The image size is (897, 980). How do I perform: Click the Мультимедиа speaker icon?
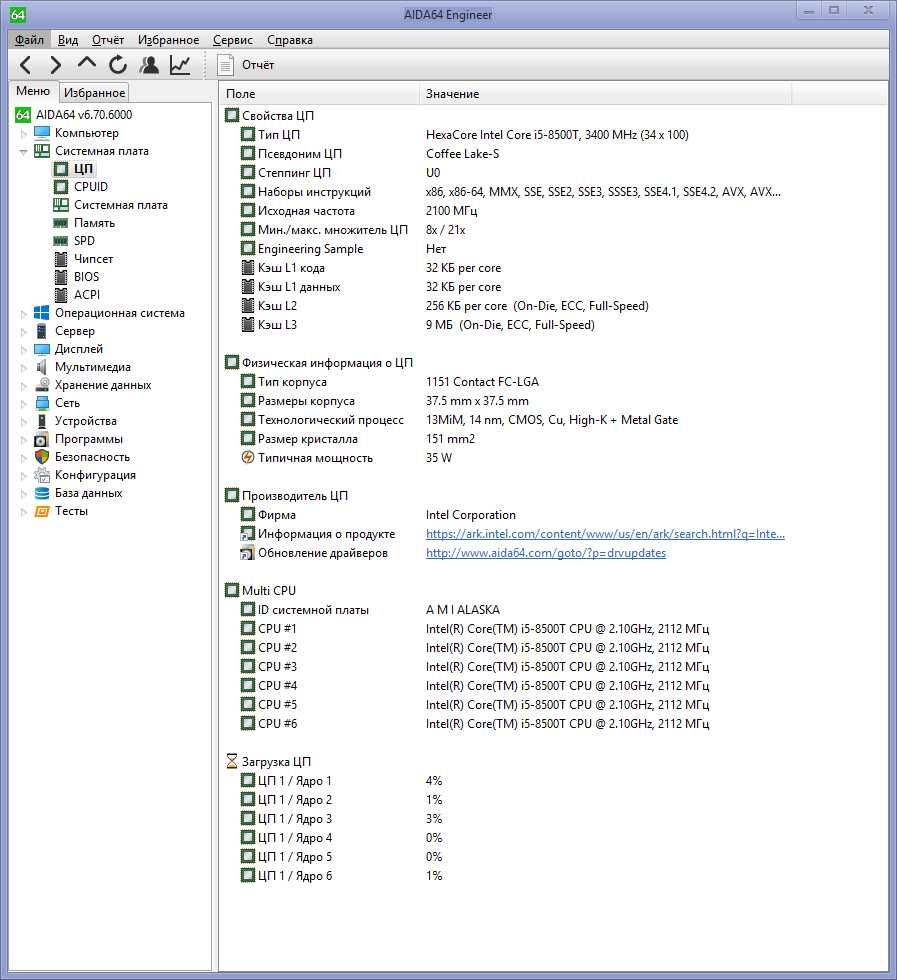(x=42, y=367)
